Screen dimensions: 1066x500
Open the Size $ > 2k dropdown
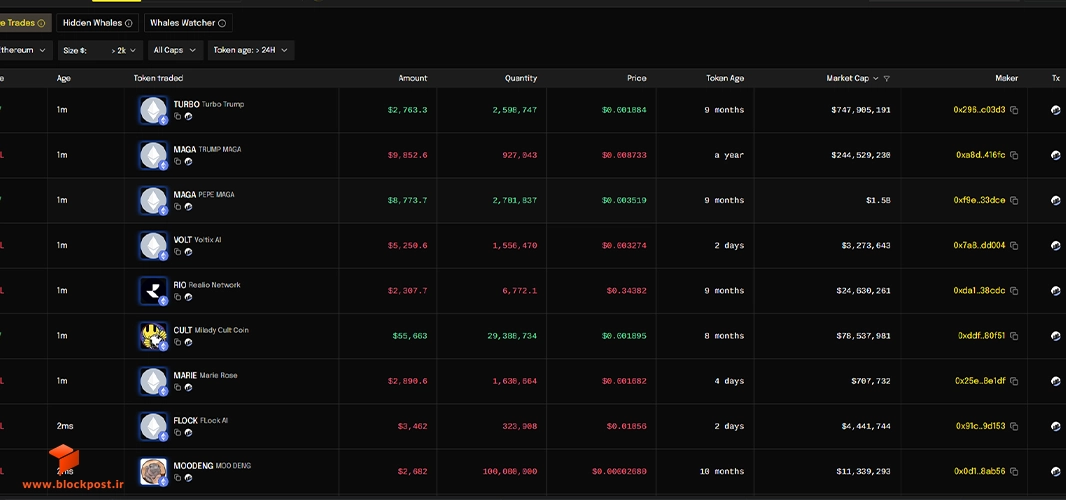pyautogui.click(x=100, y=50)
